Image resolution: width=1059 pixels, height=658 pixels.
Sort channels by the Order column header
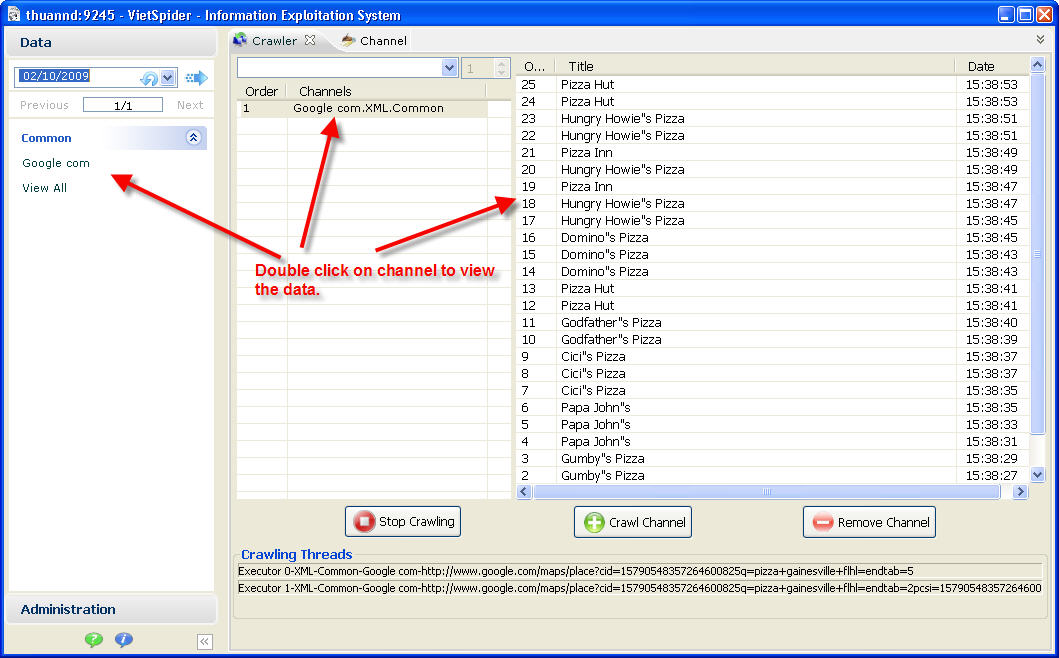pos(261,91)
